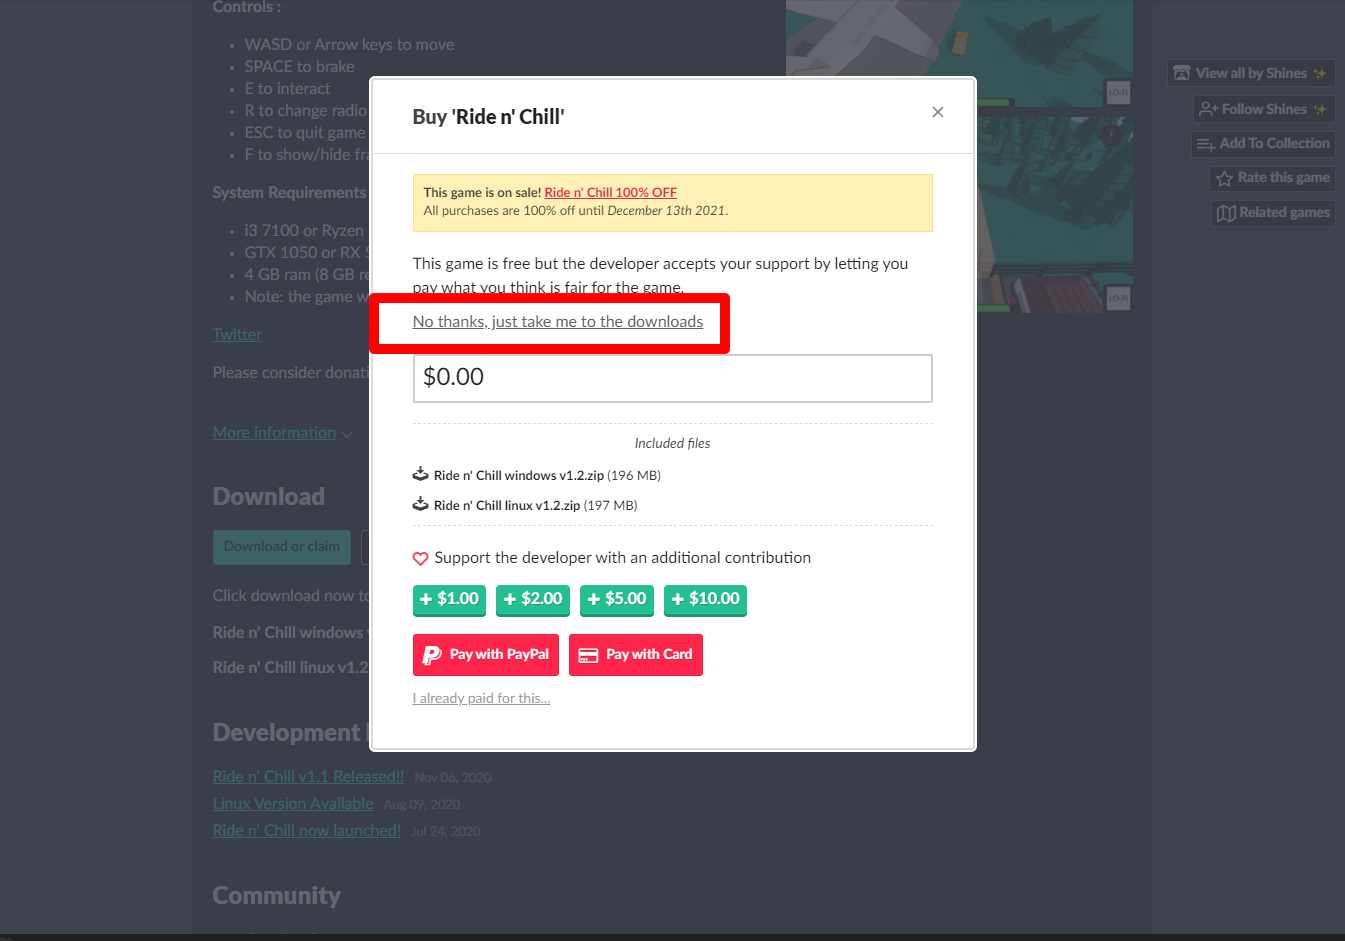This screenshot has height=941, width=1345.
Task: Click the PayPal logo icon
Action: [x=432, y=655]
